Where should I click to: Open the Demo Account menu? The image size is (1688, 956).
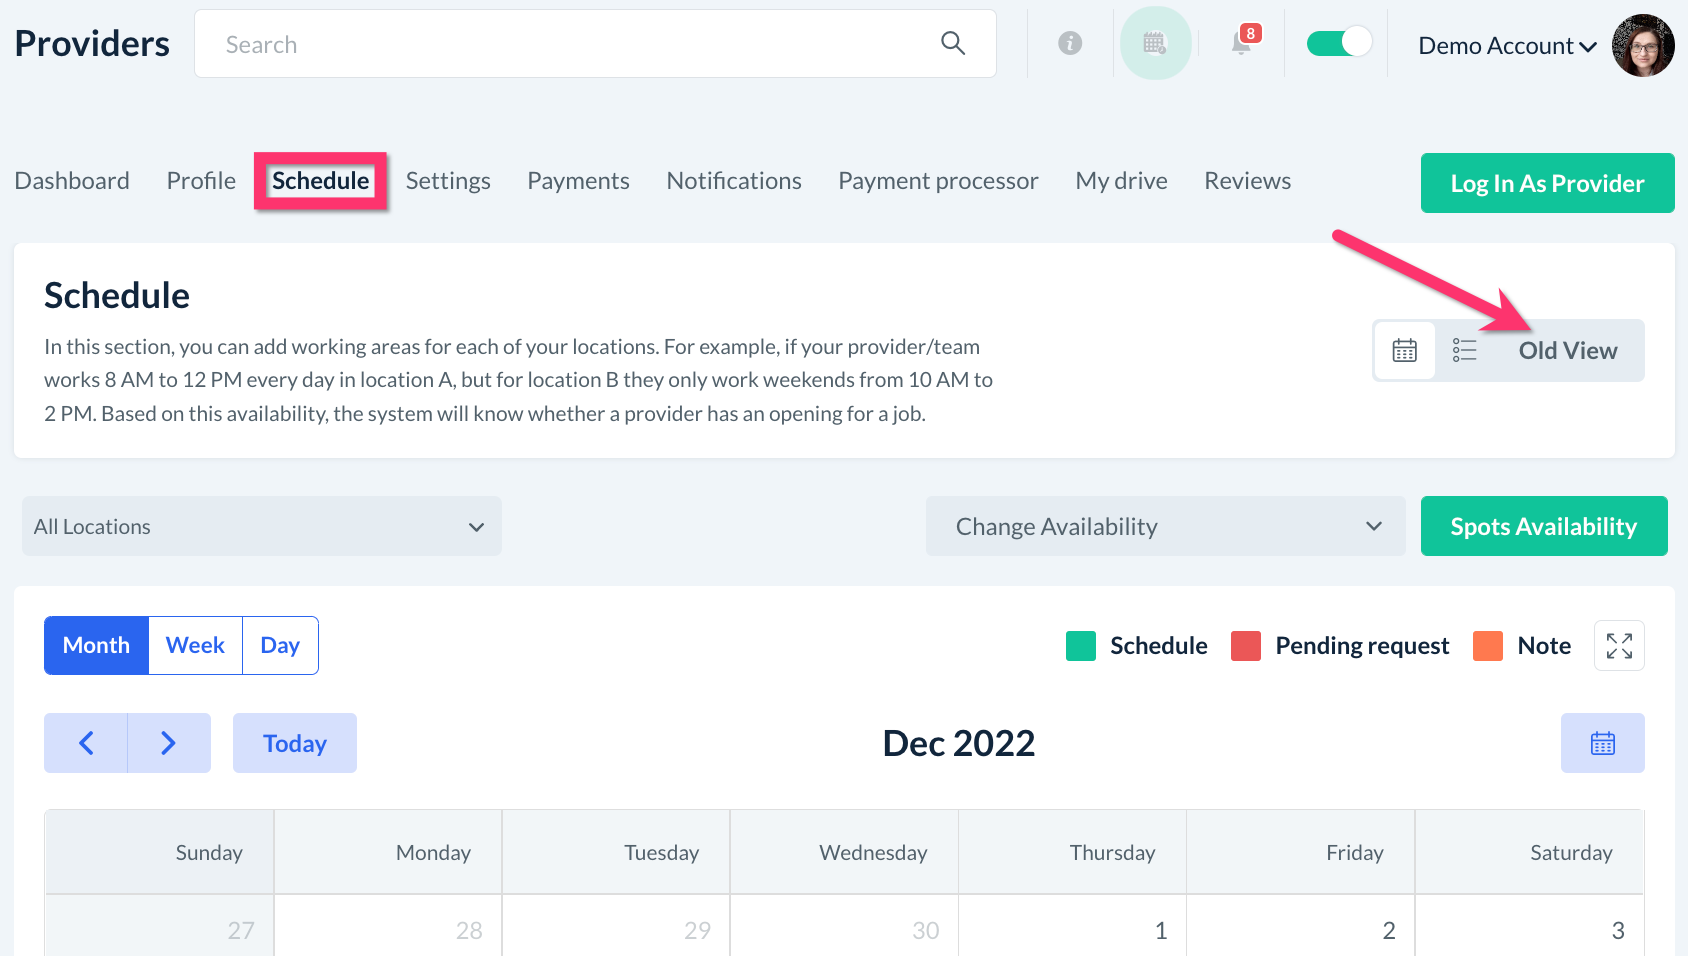(1506, 46)
